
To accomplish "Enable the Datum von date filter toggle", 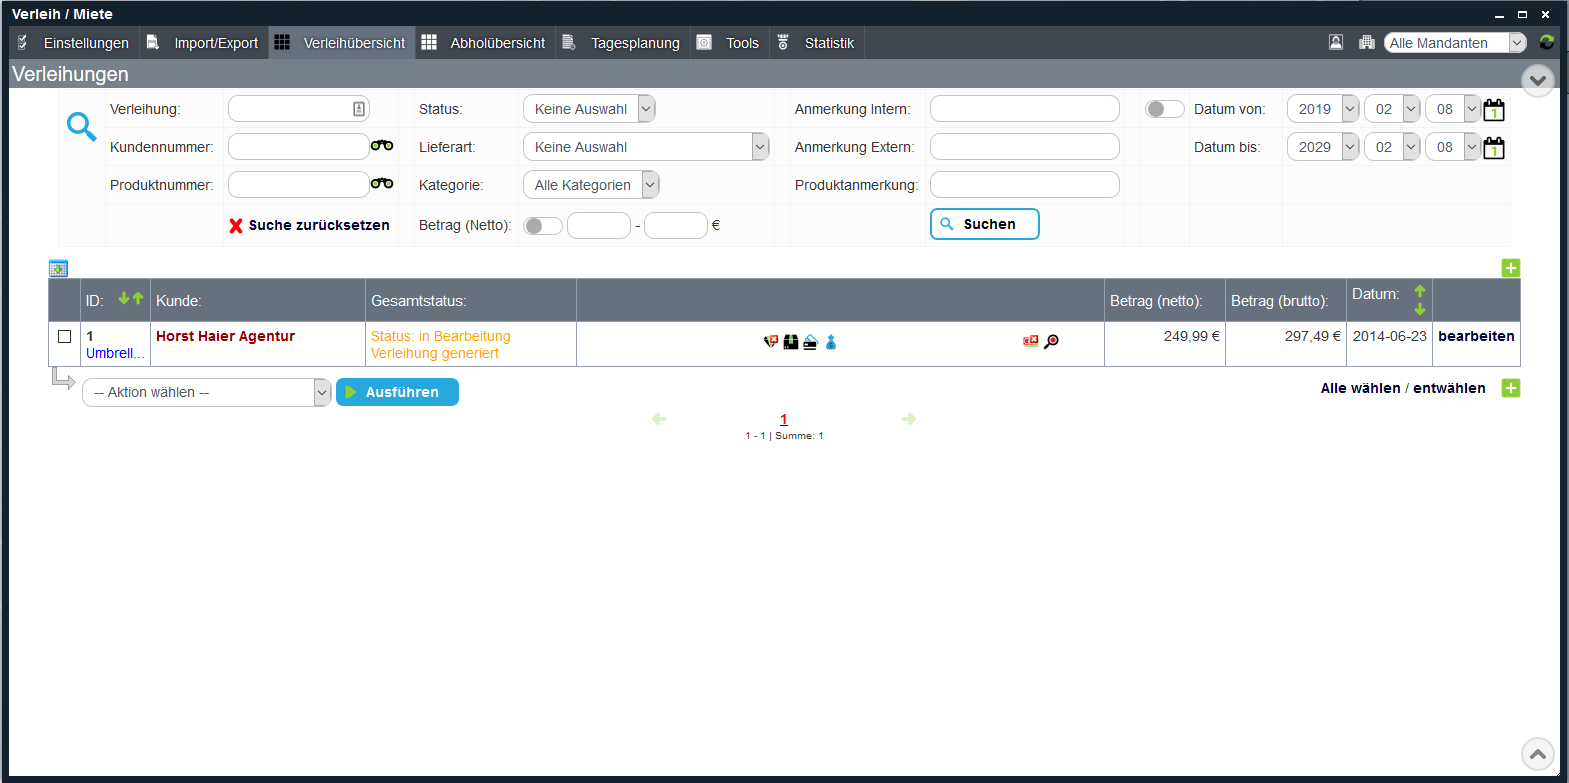I will [1164, 109].
